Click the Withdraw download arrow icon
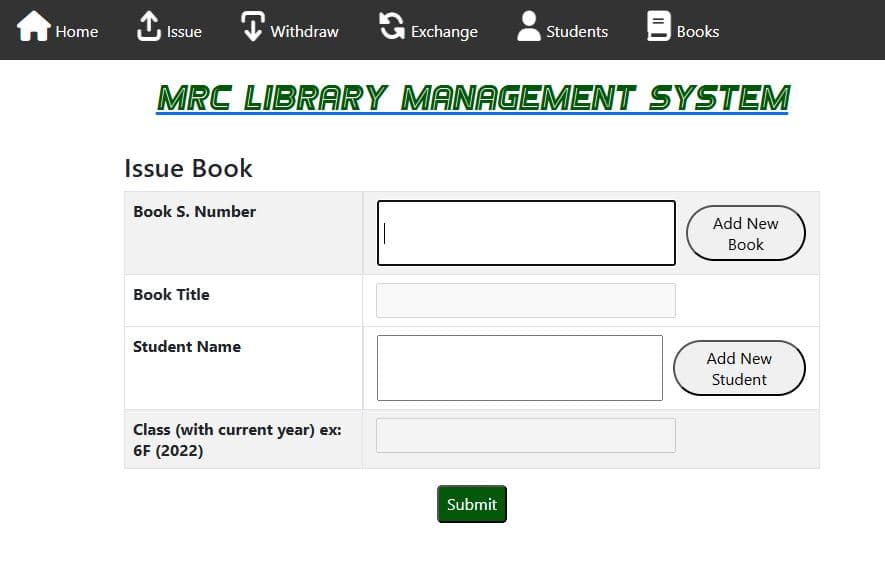The image size is (885, 572). (x=253, y=26)
